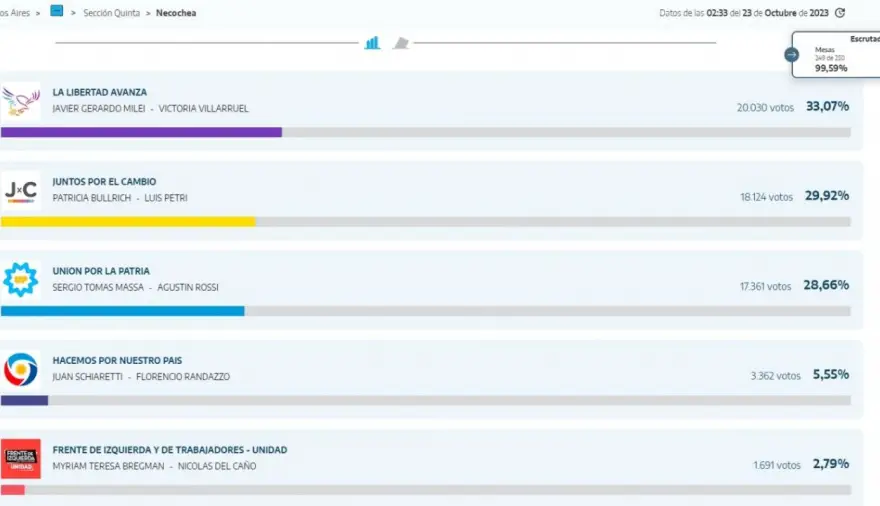Click the 17.361 votos count
Viewport: 880px width, 506px height.
(766, 286)
